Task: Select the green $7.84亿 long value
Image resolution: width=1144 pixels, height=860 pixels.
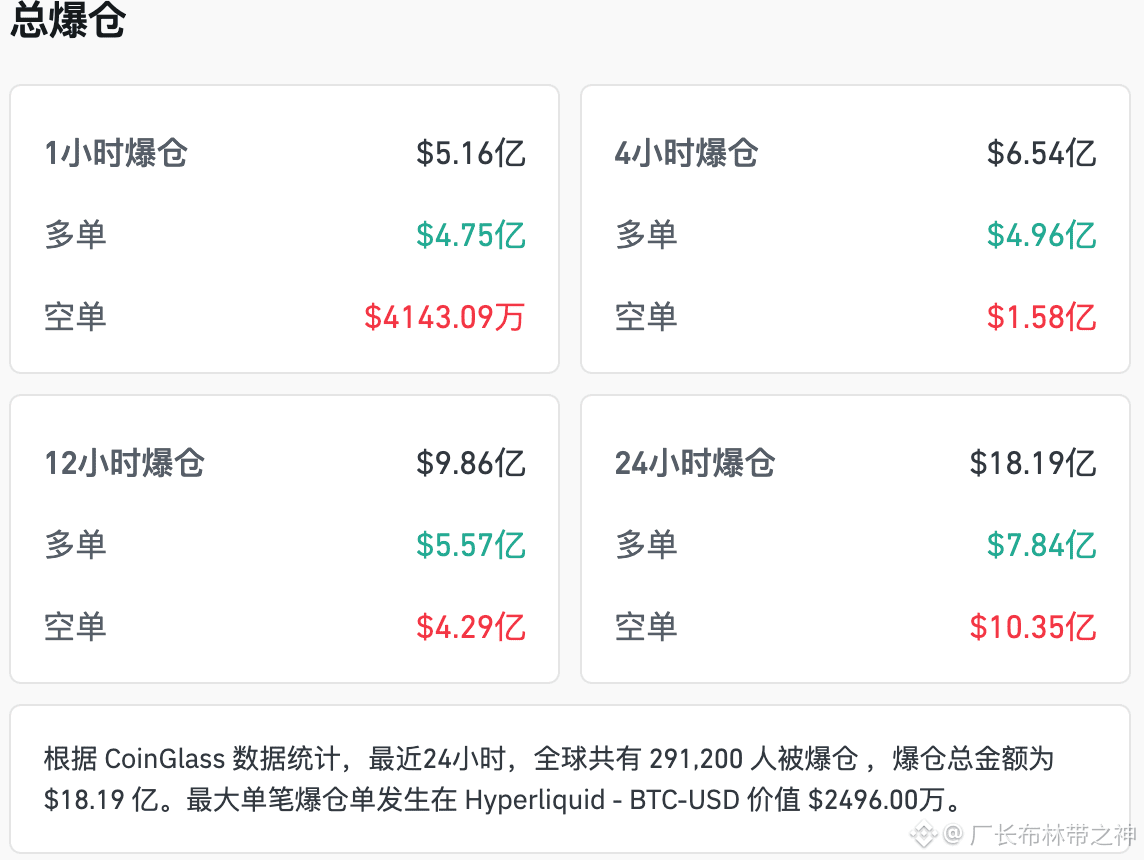Action: [1041, 545]
